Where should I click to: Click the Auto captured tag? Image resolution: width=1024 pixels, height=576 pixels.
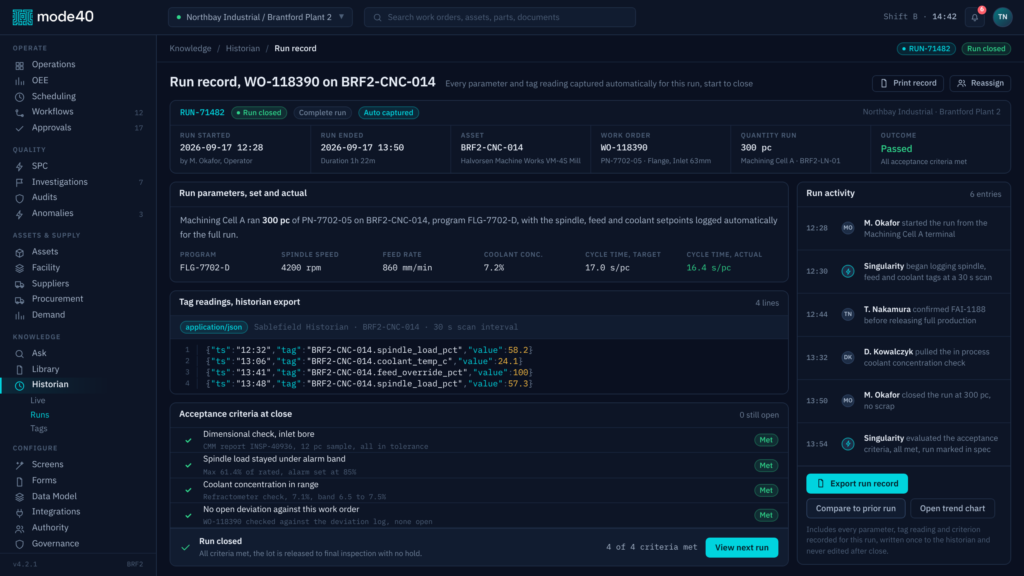tap(388, 112)
